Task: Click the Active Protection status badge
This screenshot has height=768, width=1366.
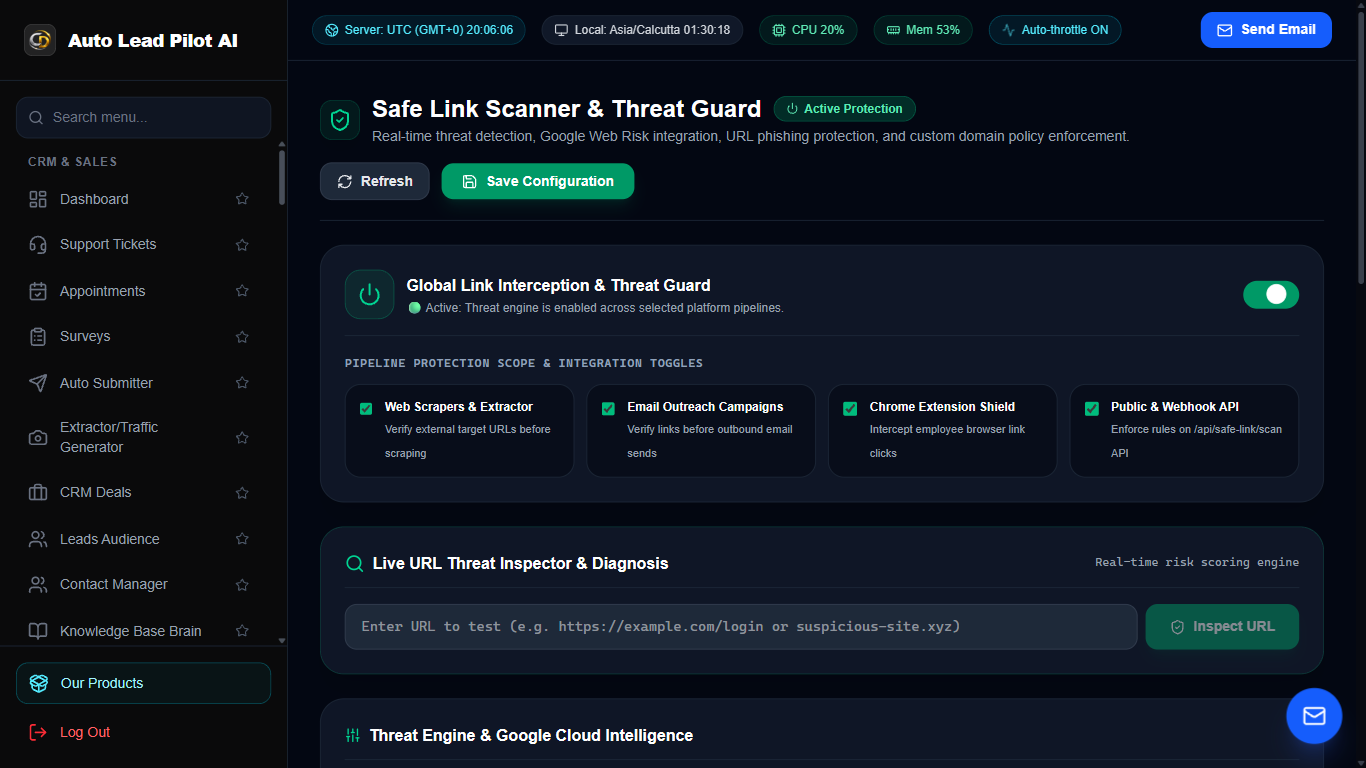Action: coord(845,109)
